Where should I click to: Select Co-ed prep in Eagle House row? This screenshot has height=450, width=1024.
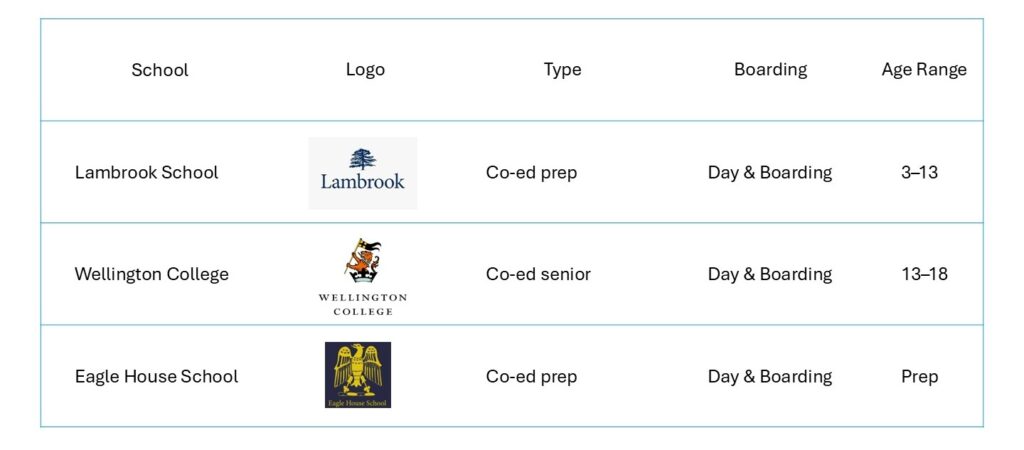tap(531, 377)
